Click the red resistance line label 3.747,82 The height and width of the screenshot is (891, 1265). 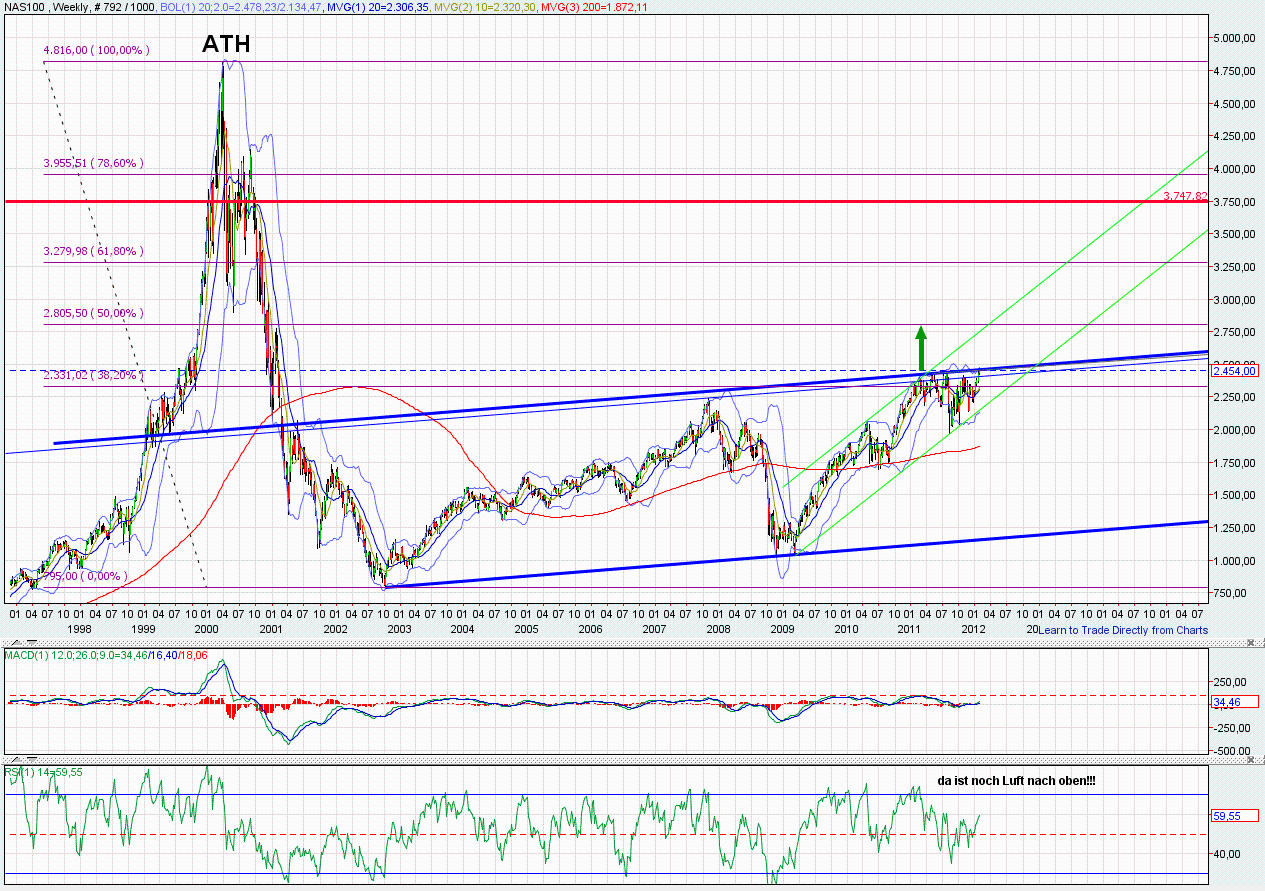[1184, 197]
